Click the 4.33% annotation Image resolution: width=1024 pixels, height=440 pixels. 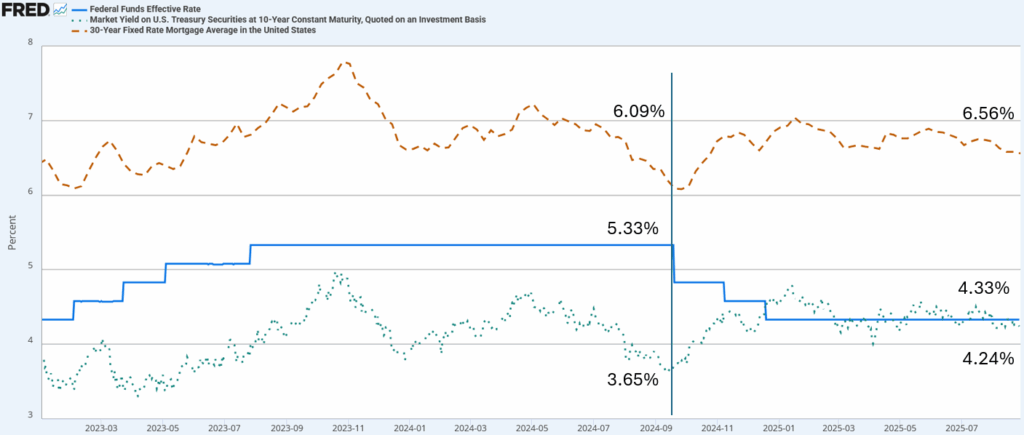(x=985, y=288)
